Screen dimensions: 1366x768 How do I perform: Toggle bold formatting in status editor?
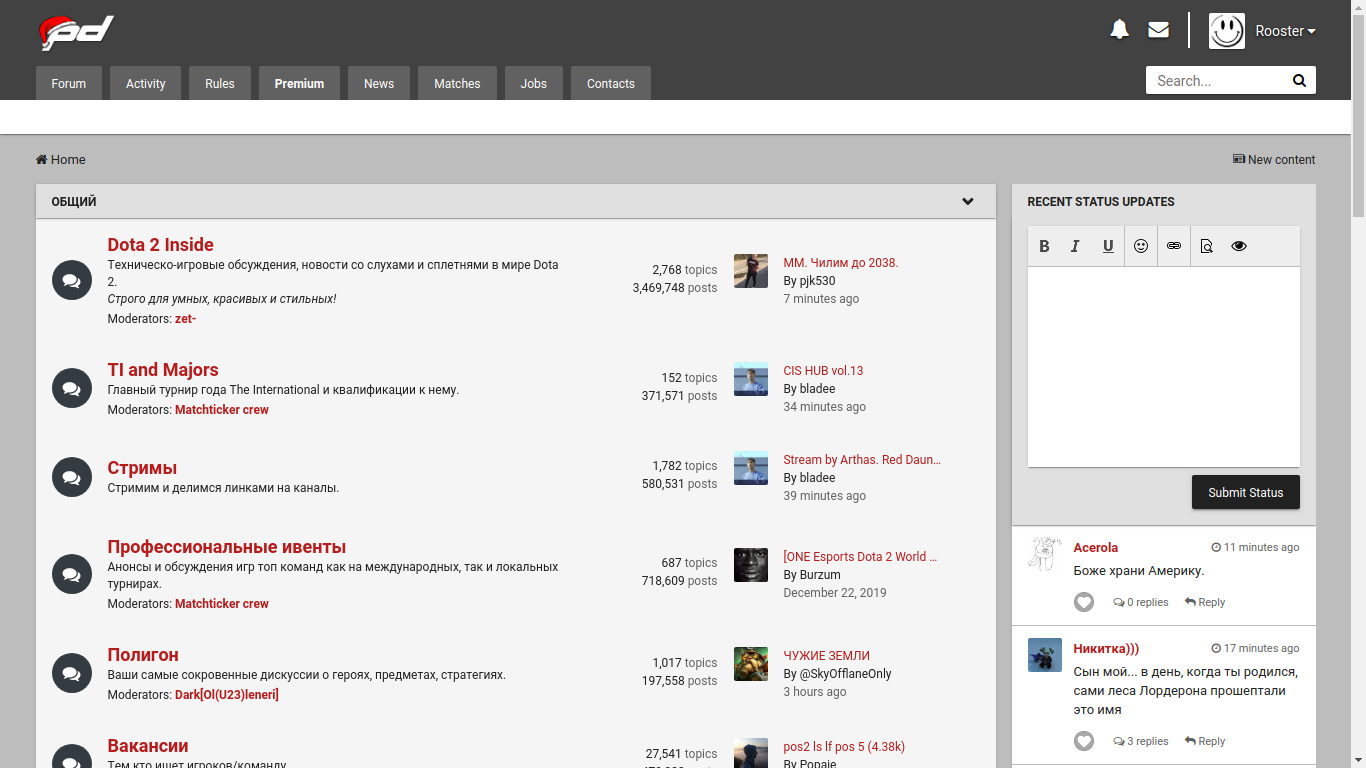point(1044,246)
